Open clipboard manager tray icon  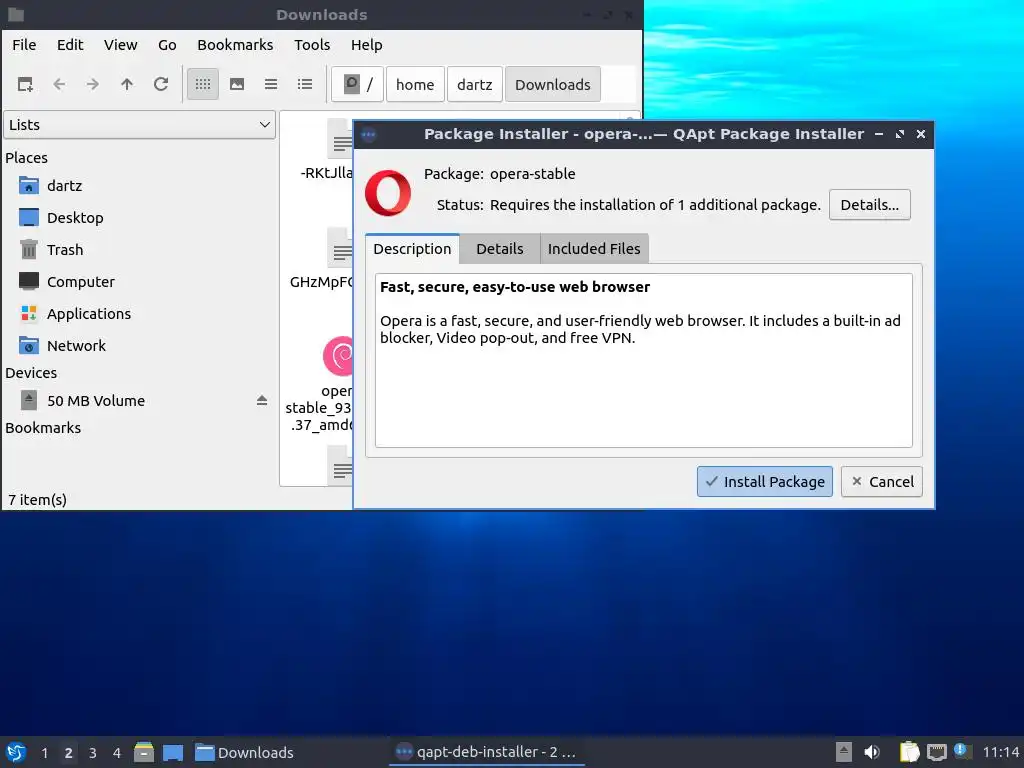909,752
